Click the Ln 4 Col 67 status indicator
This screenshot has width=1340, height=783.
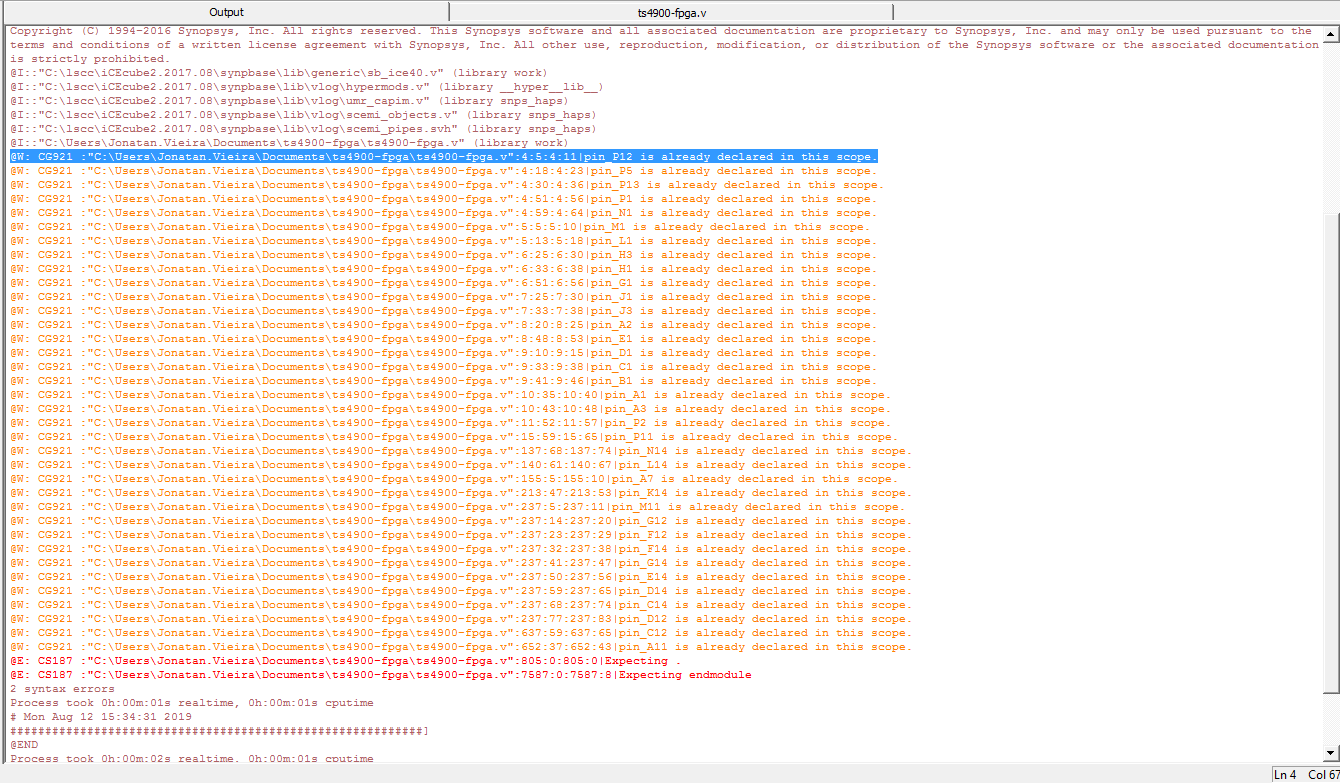point(1303,773)
